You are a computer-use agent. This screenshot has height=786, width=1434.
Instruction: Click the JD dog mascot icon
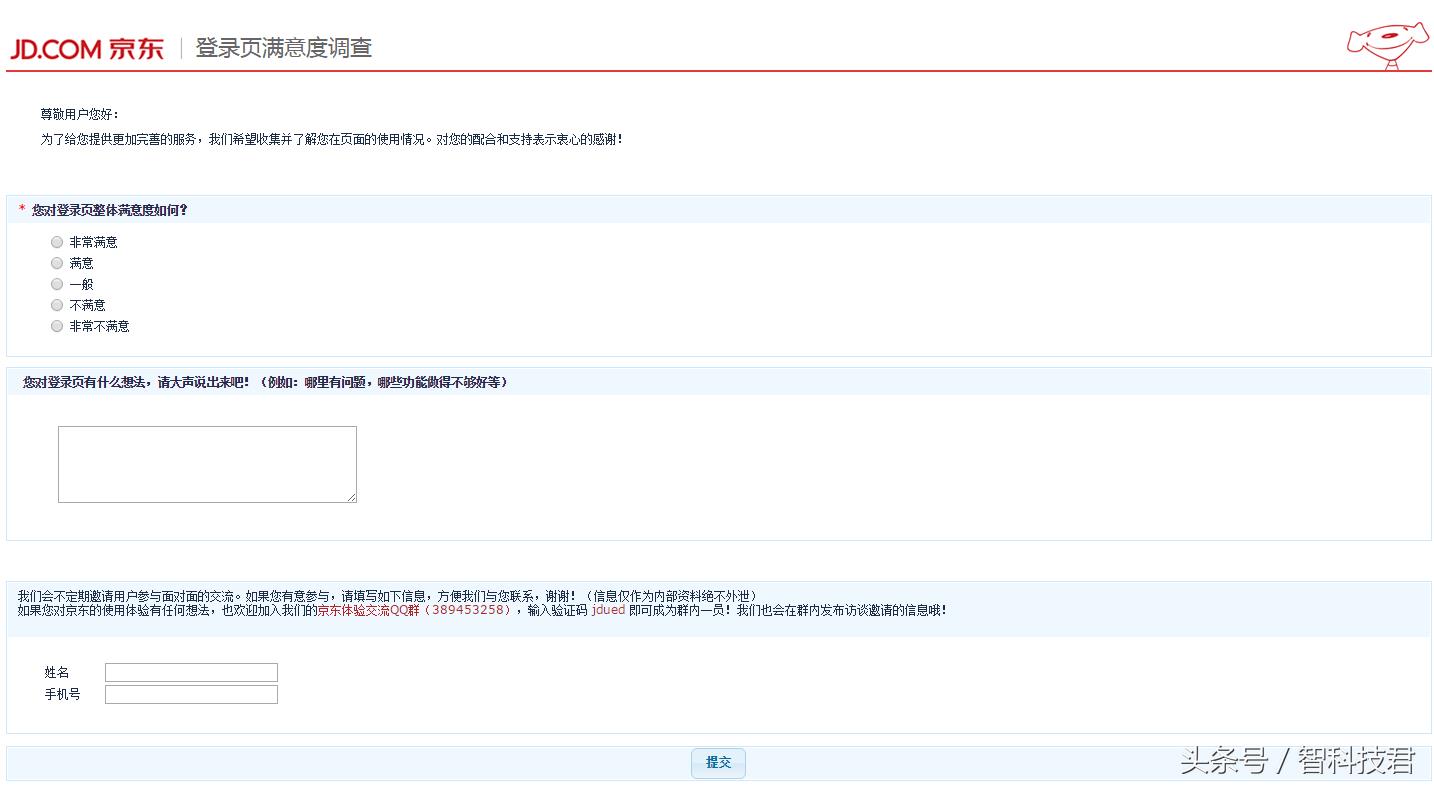coord(1386,45)
